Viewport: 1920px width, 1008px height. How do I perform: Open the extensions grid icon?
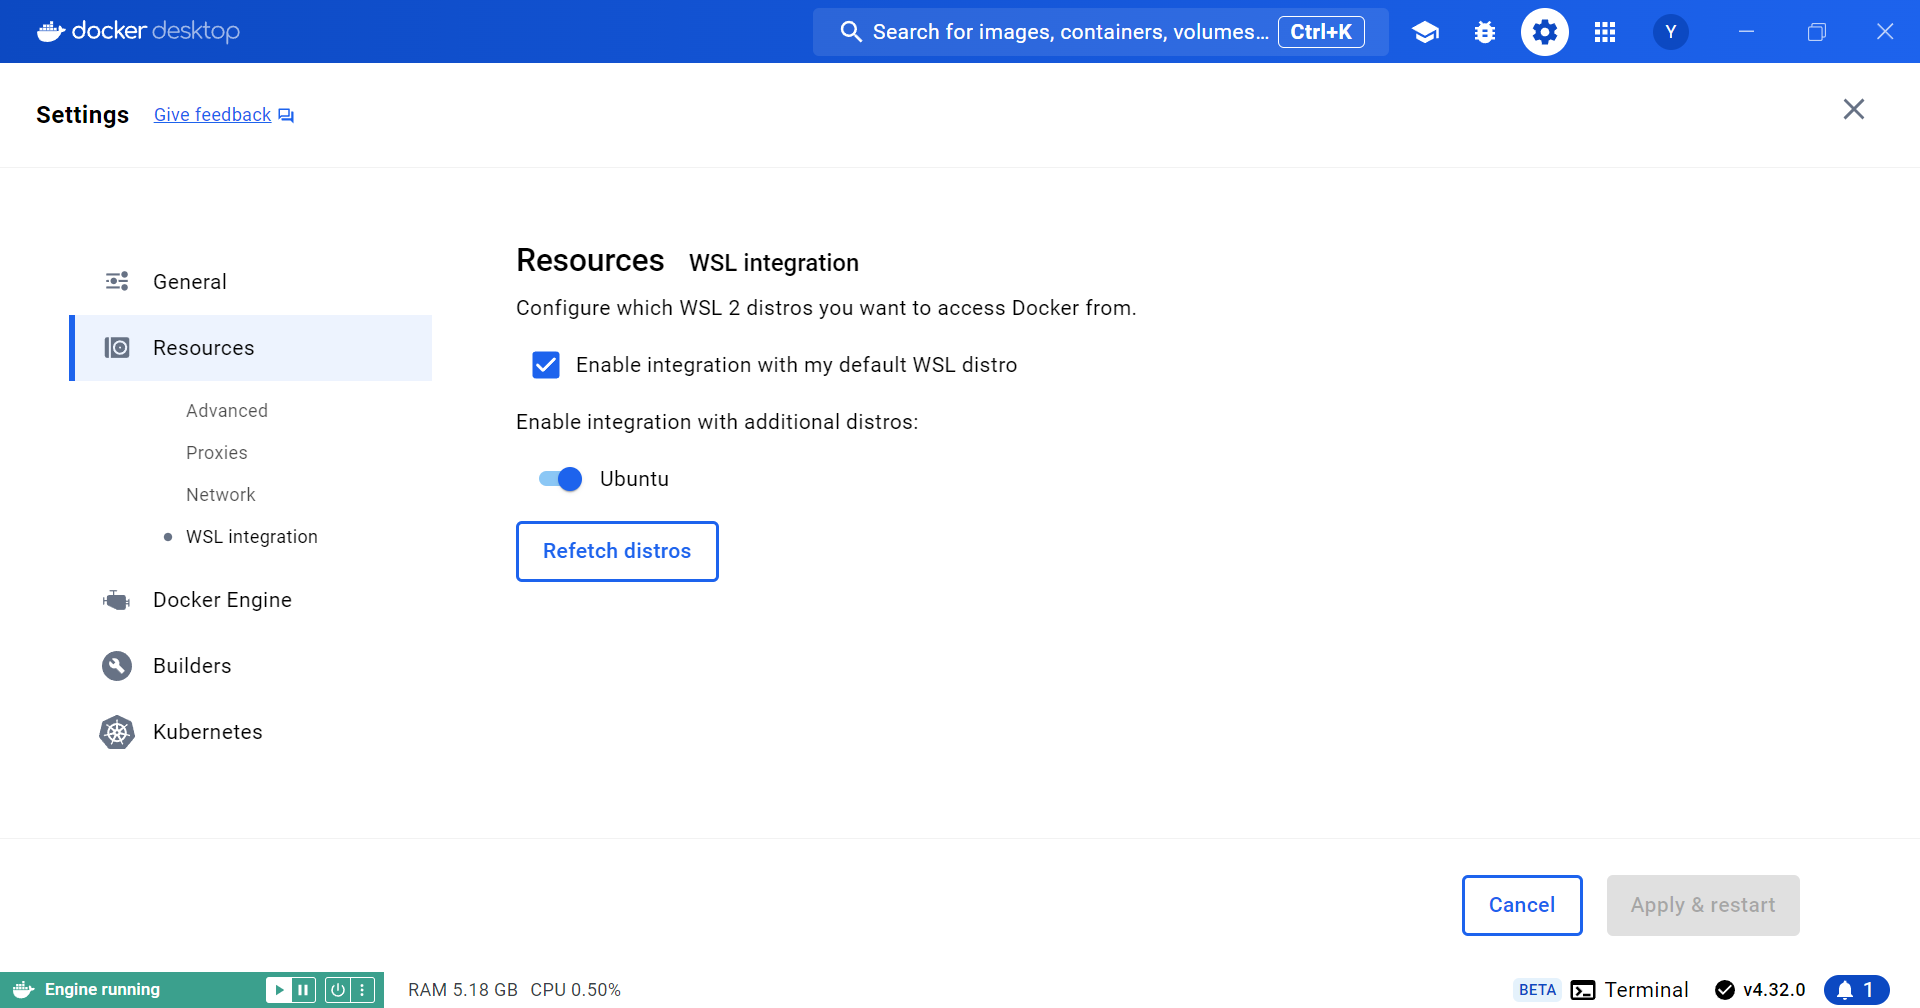pyautogui.click(x=1605, y=32)
